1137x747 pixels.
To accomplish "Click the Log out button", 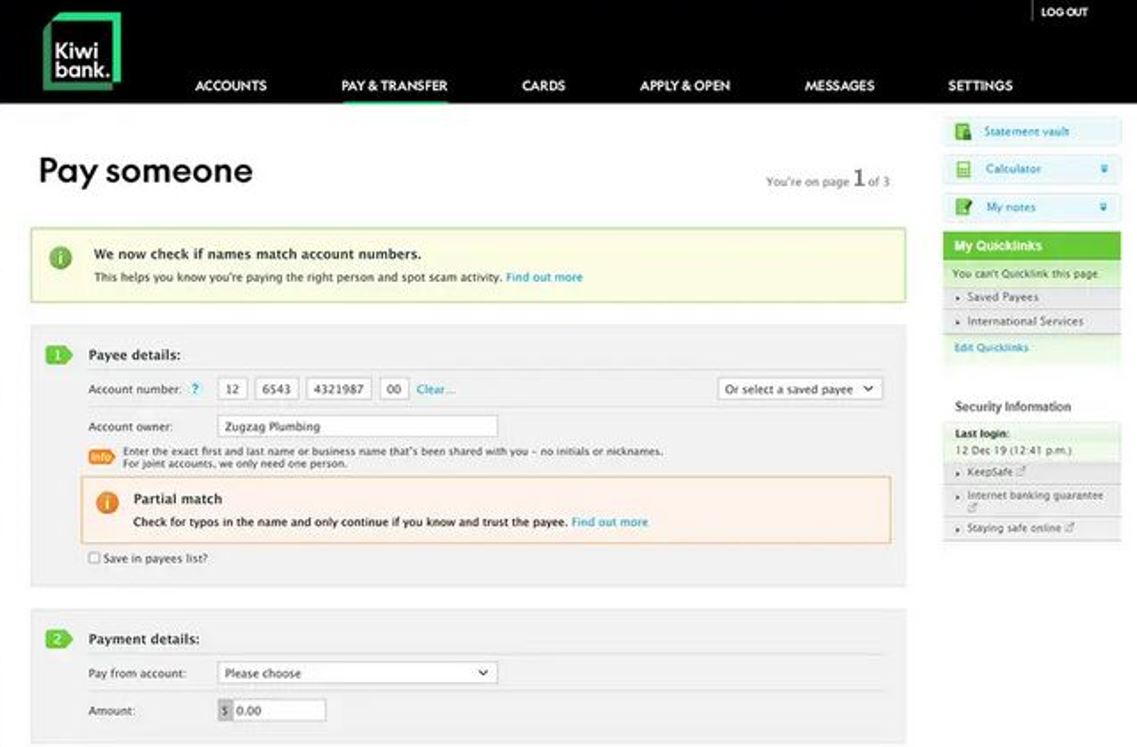I will tap(1064, 12).
